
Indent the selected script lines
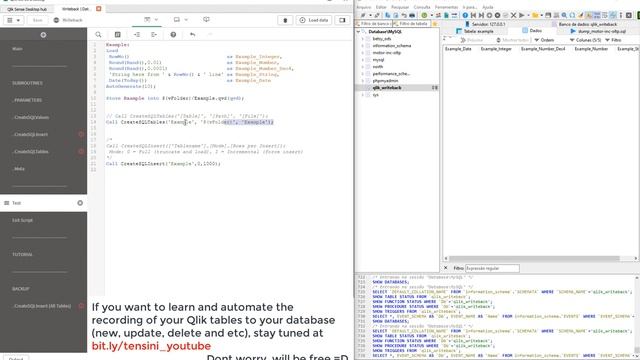(x=137, y=35)
